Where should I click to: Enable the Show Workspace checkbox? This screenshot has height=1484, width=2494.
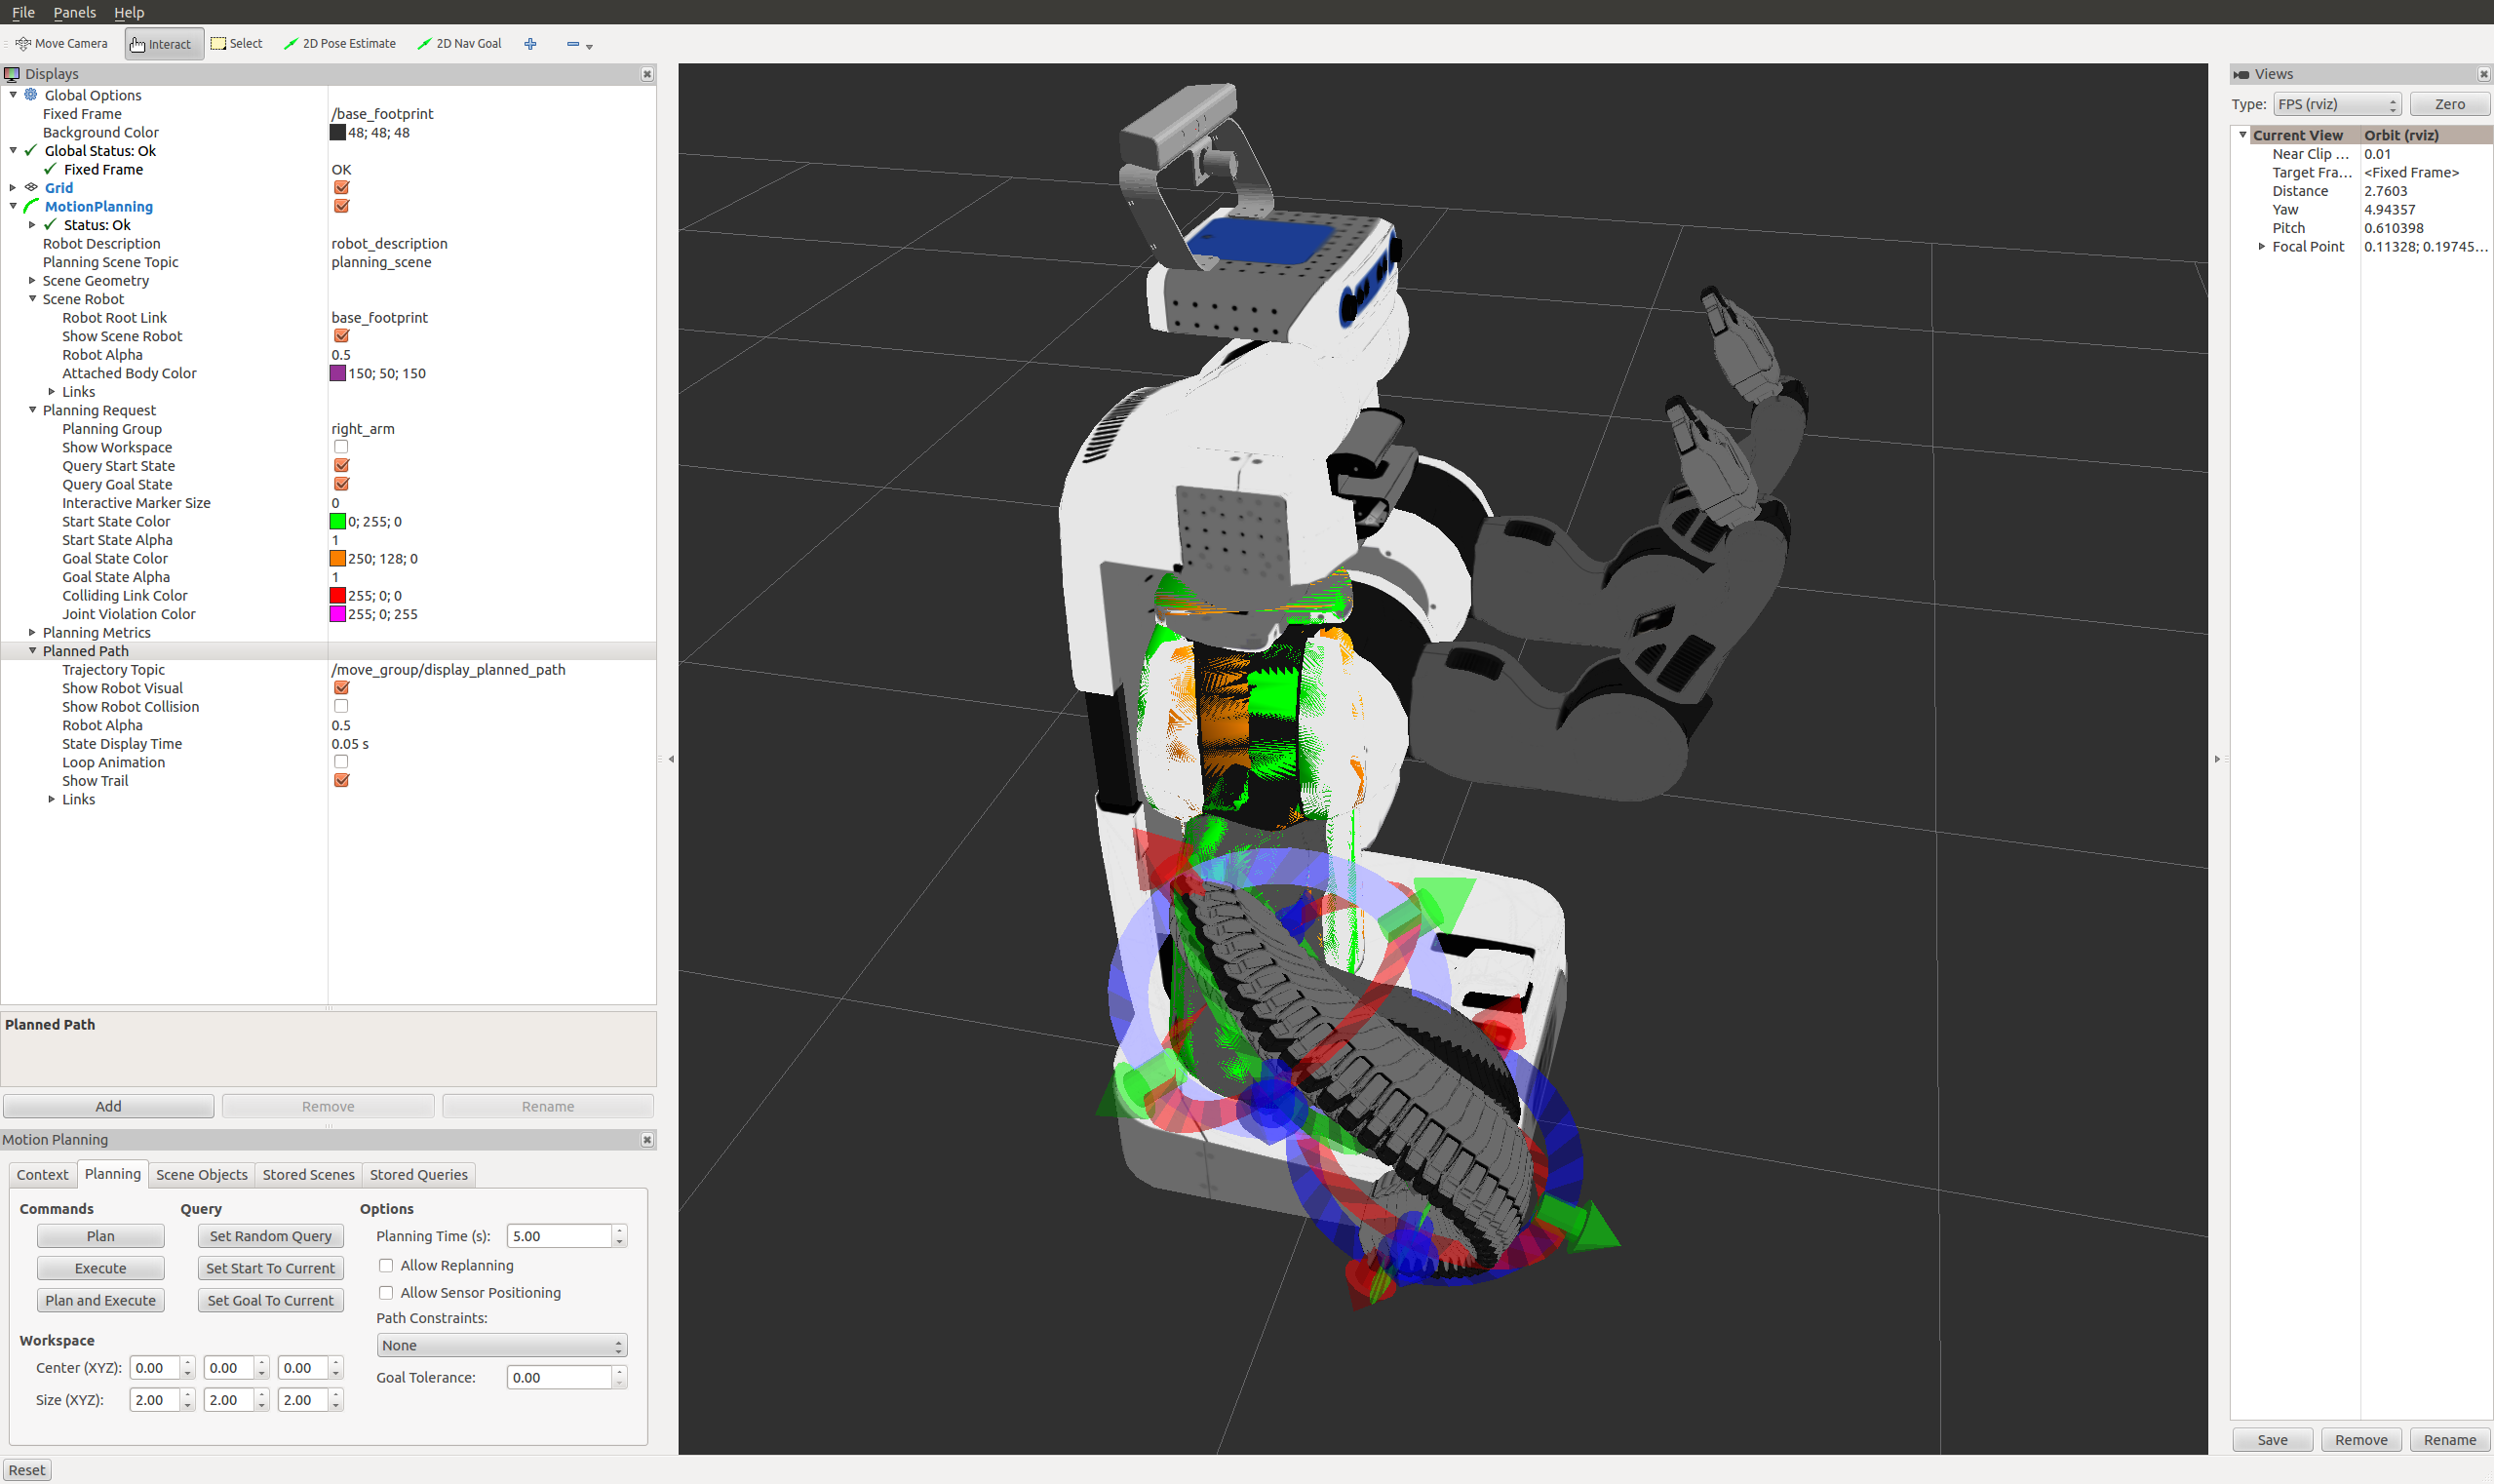click(341, 448)
